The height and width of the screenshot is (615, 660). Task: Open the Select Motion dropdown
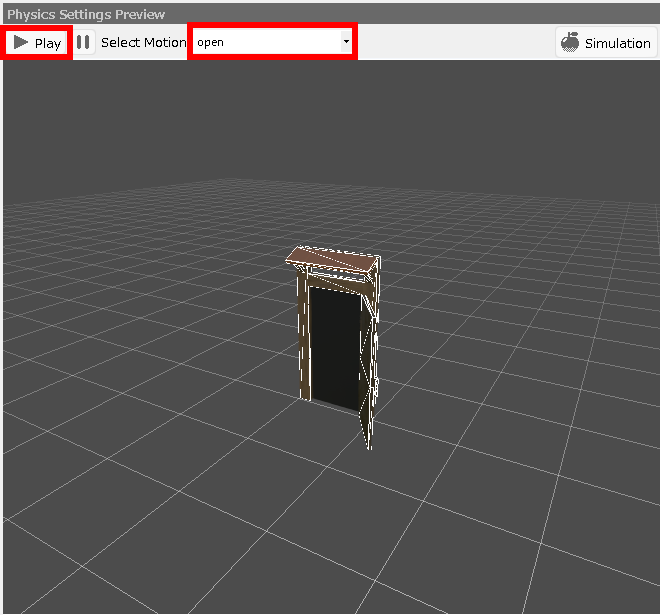coord(271,43)
